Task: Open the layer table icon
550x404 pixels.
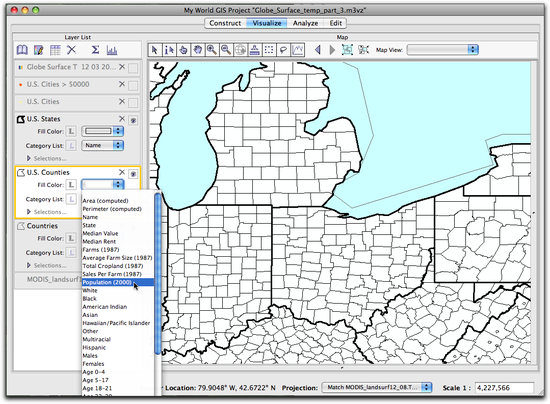Action: point(55,50)
